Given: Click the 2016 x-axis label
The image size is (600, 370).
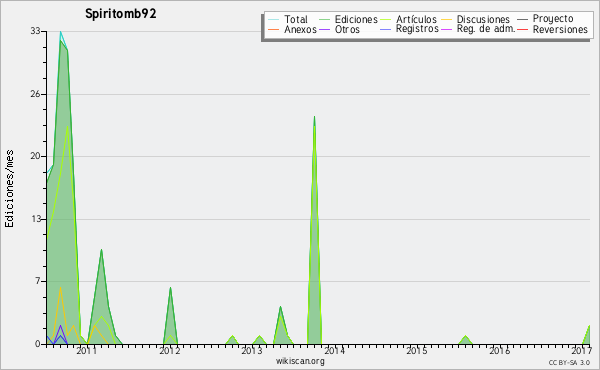Looking at the screenshot, I should click(x=499, y=350).
